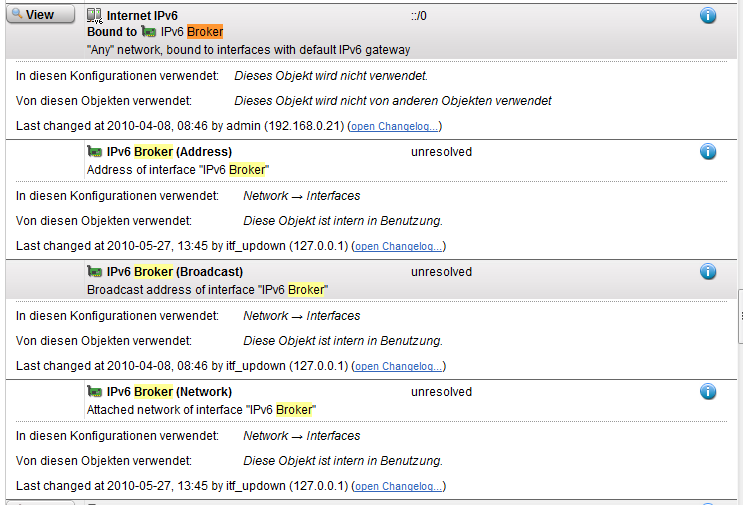
Task: Select the IPv6 Broker (Broadcast) object title
Action: click(x=174, y=271)
